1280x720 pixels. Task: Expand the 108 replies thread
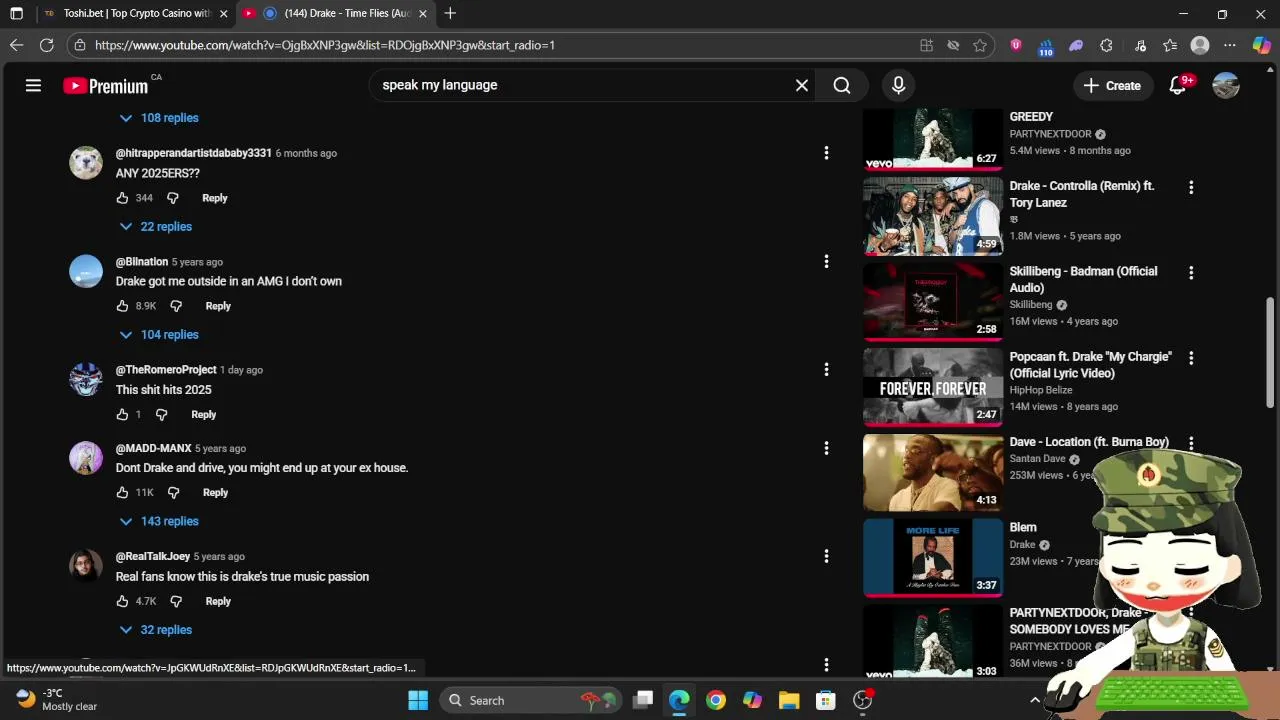coord(158,118)
